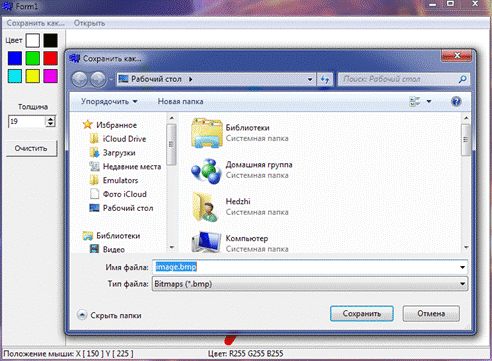The image size is (492, 361).
Task: Open the view options dropdown arrow
Action: click(429, 101)
